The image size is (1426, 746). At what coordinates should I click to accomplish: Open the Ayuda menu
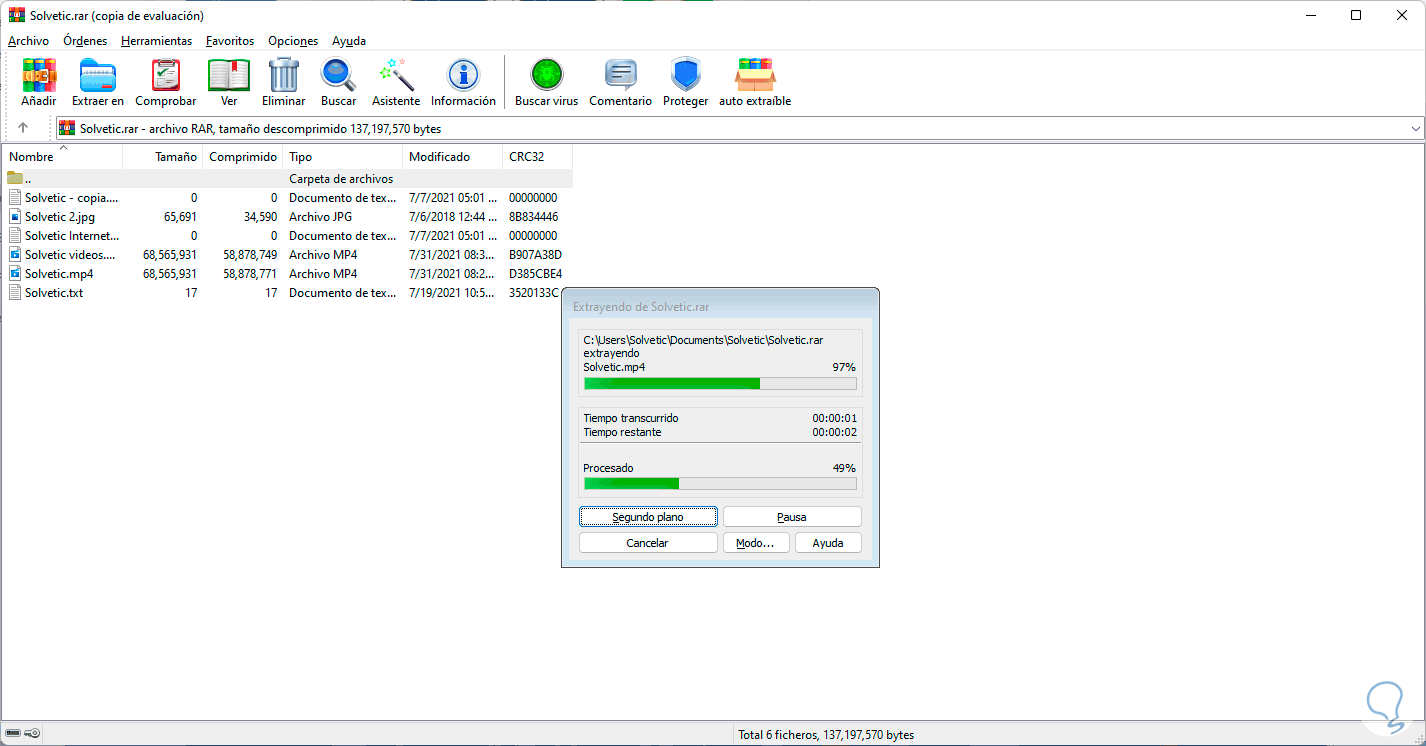tap(349, 41)
